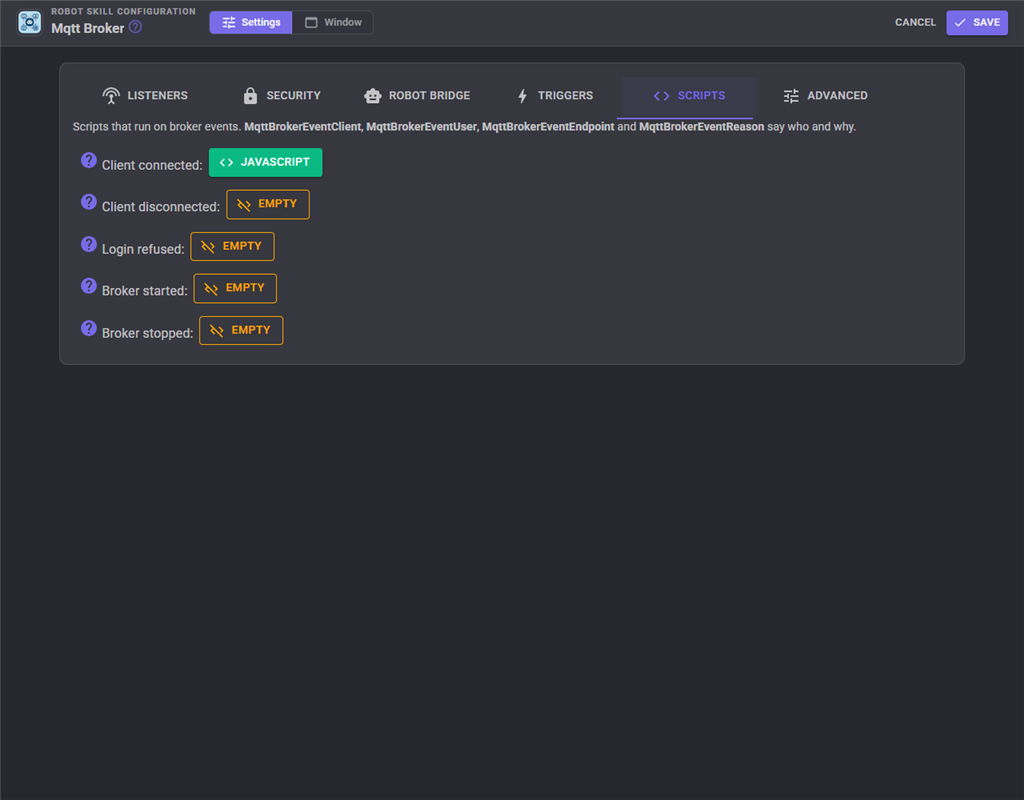
Task: Add script for Broker stopped event
Action: pyautogui.click(x=241, y=330)
